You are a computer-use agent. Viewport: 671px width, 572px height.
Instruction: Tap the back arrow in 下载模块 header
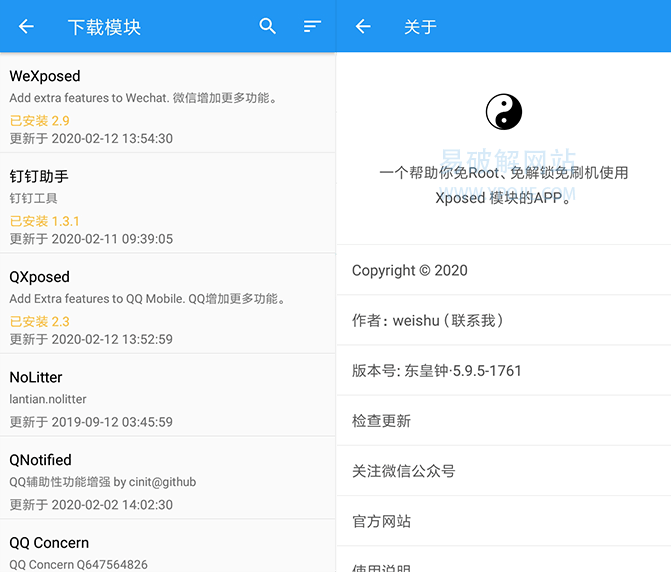pos(26,27)
